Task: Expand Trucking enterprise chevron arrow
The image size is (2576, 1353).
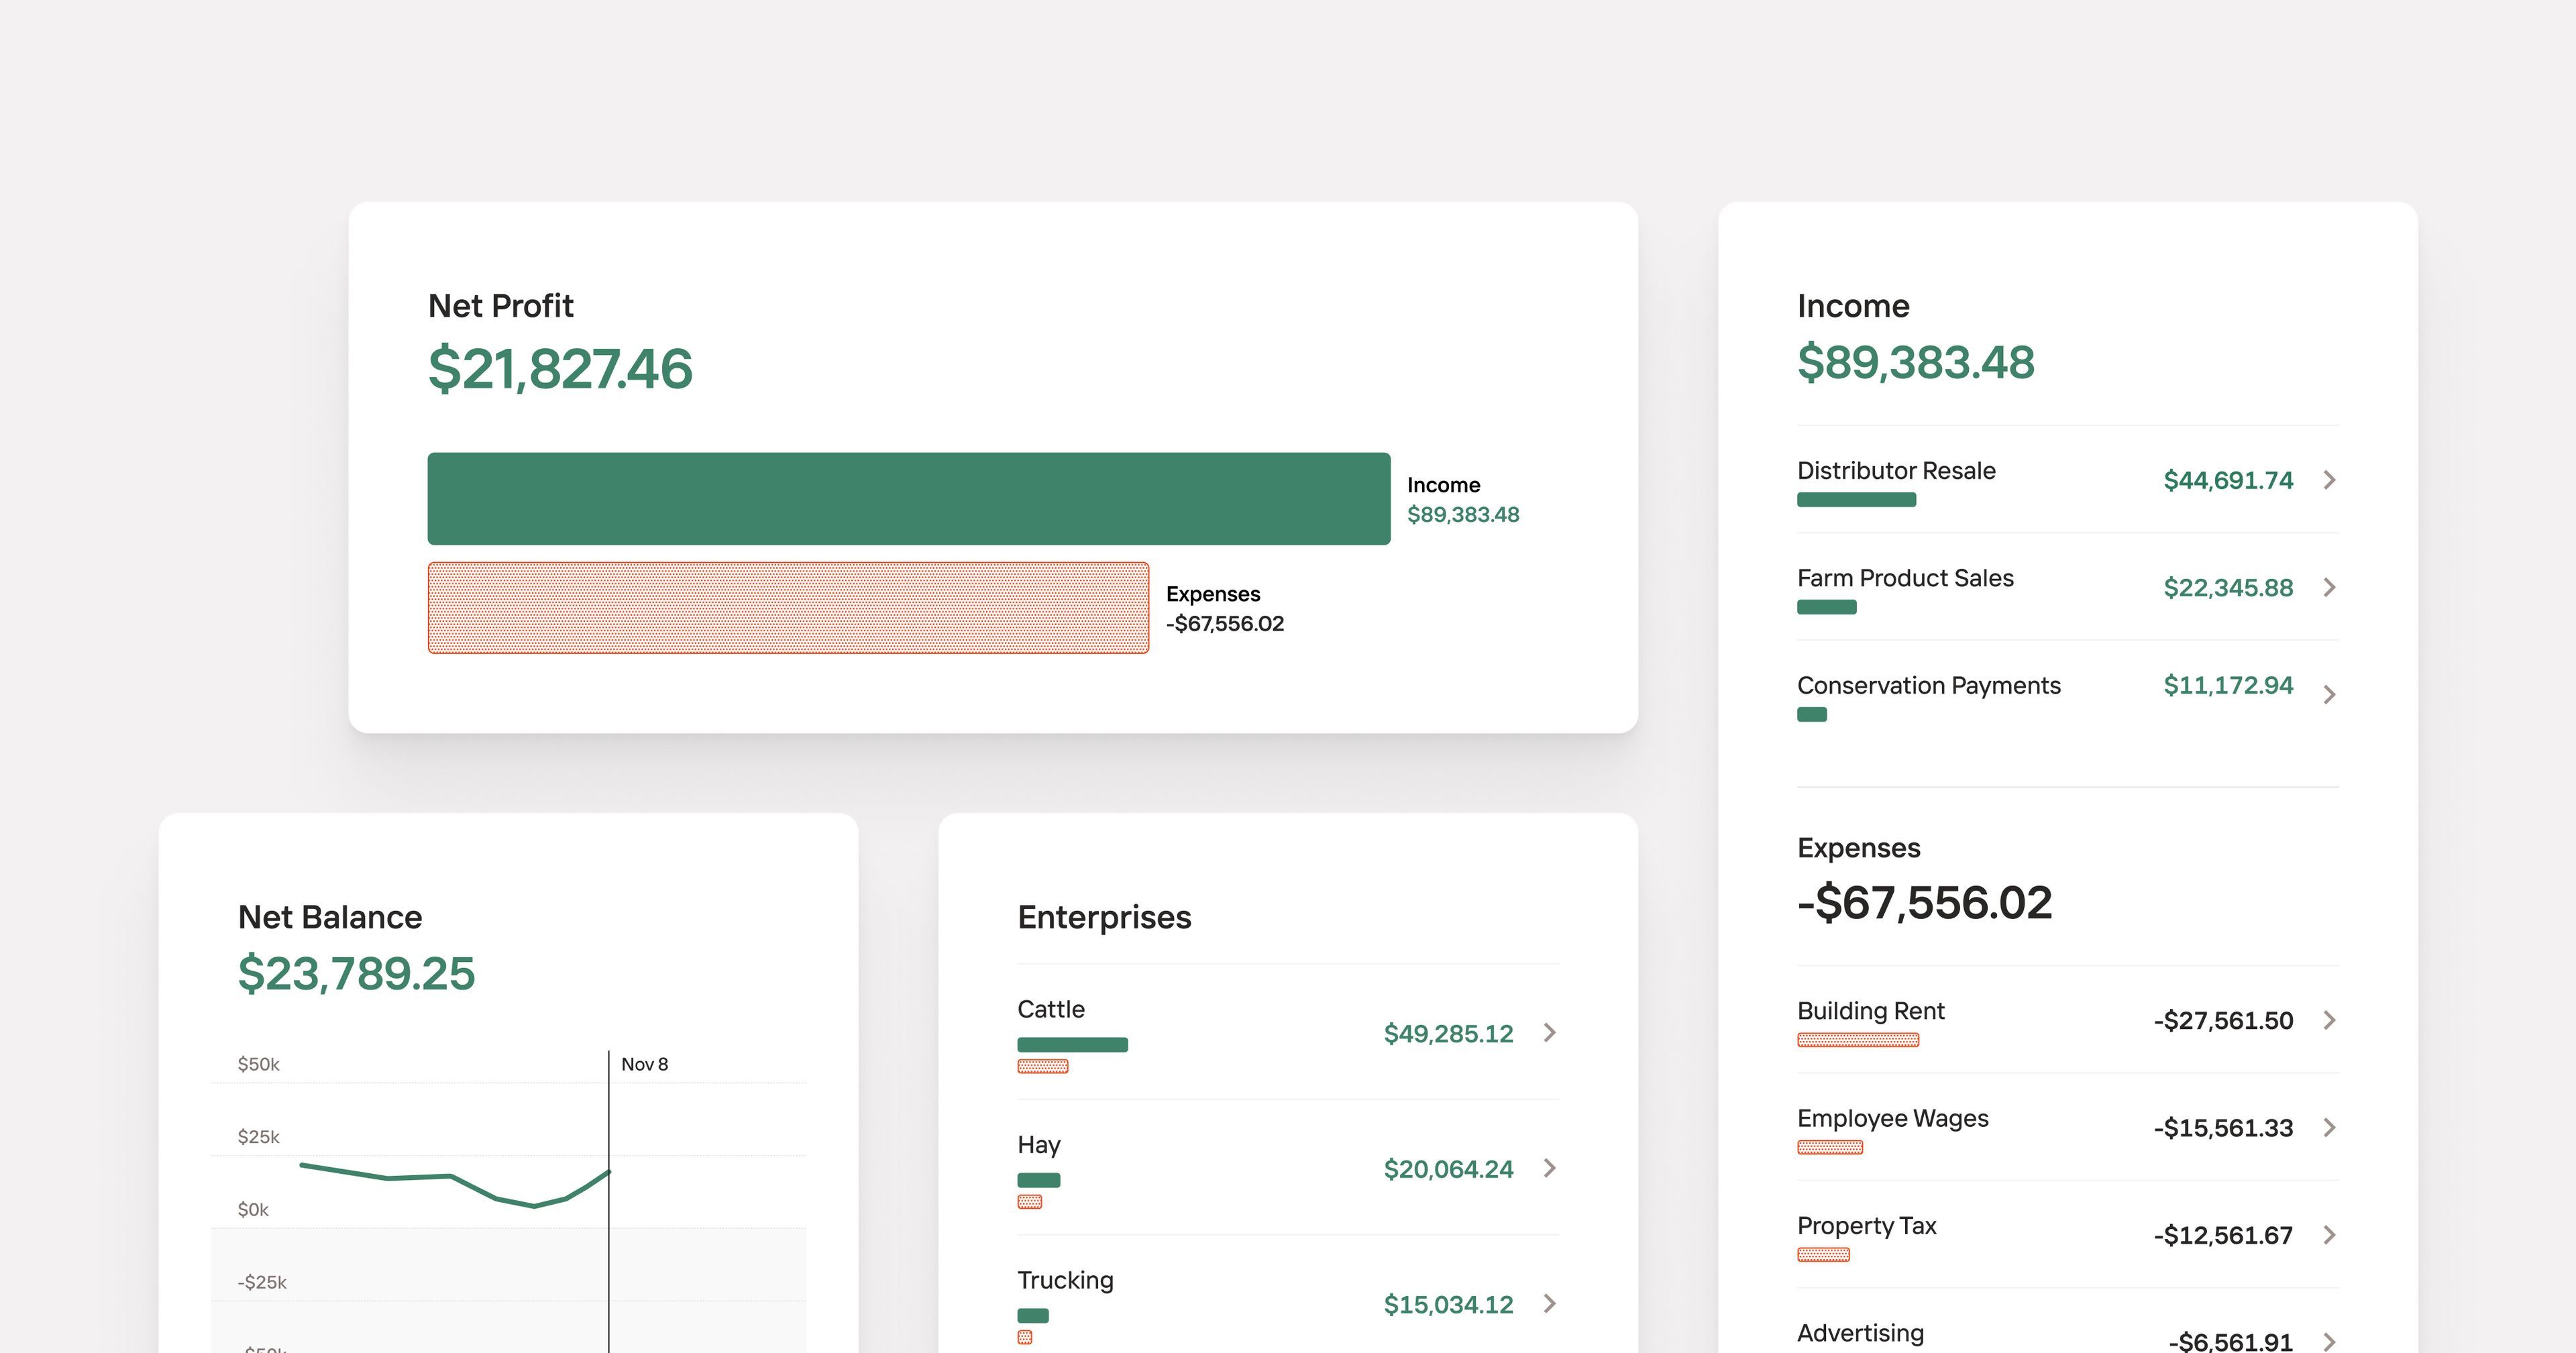Action: click(x=1549, y=1303)
